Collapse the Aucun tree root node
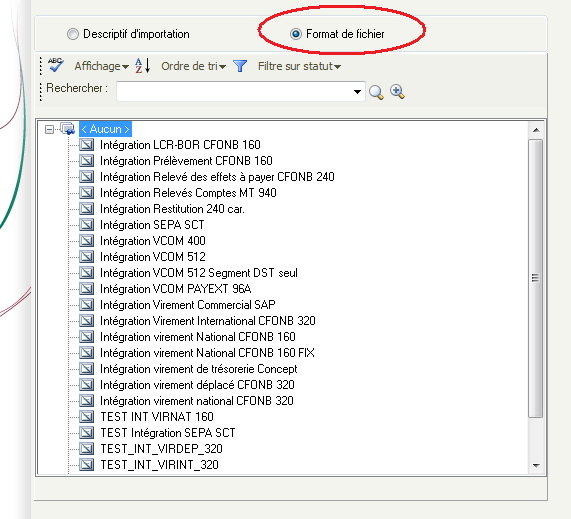The image size is (571, 519). click(49, 129)
